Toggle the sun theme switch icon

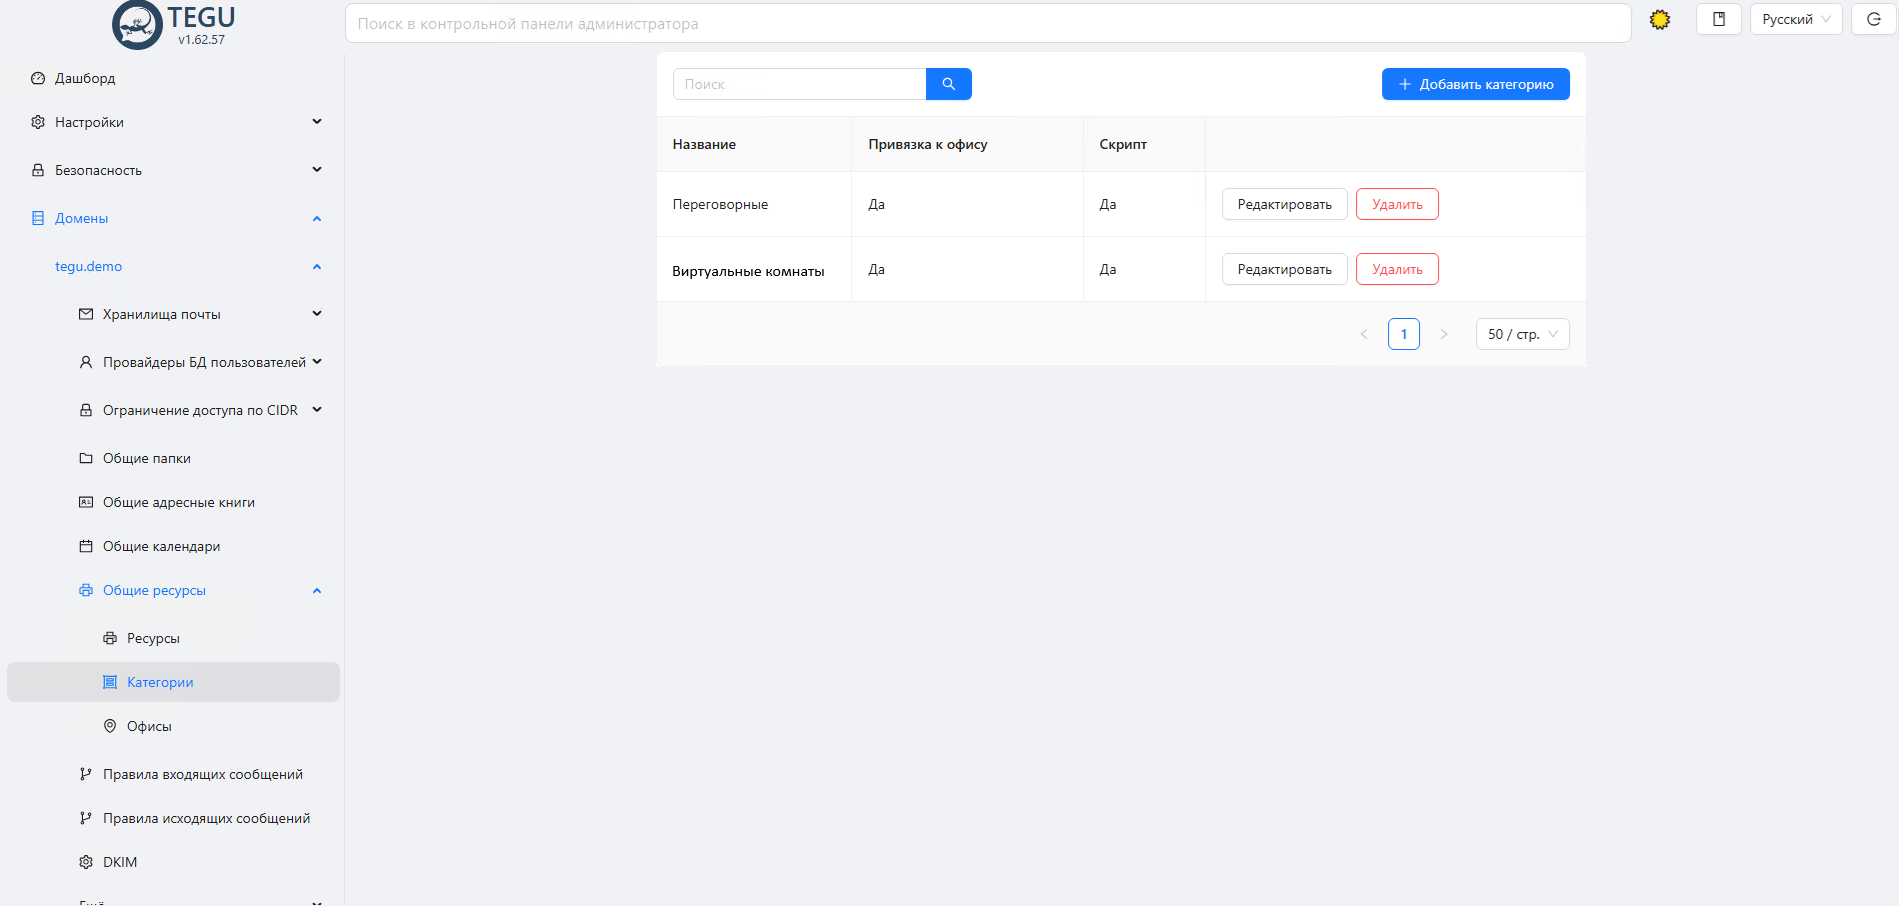[1659, 20]
